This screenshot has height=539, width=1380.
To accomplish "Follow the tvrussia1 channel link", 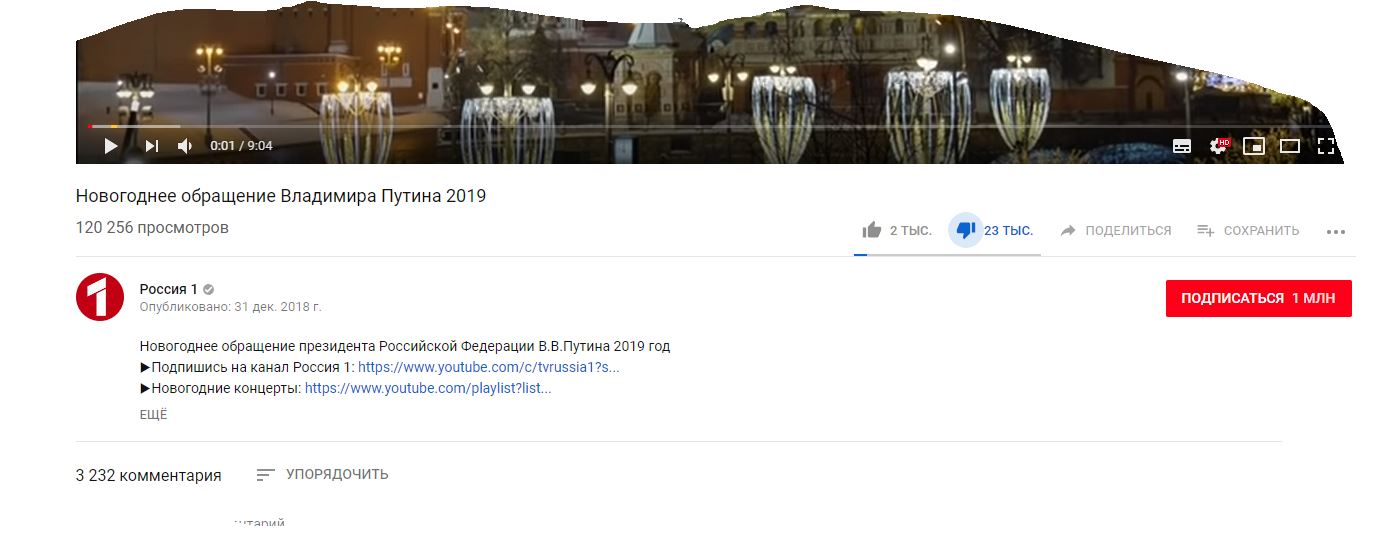I will (x=489, y=367).
